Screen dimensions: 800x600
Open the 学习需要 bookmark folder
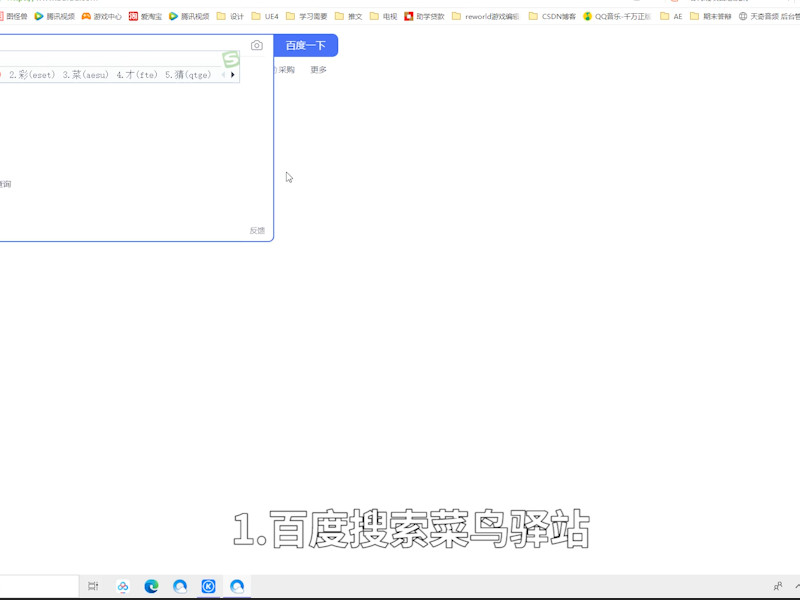pyautogui.click(x=307, y=16)
